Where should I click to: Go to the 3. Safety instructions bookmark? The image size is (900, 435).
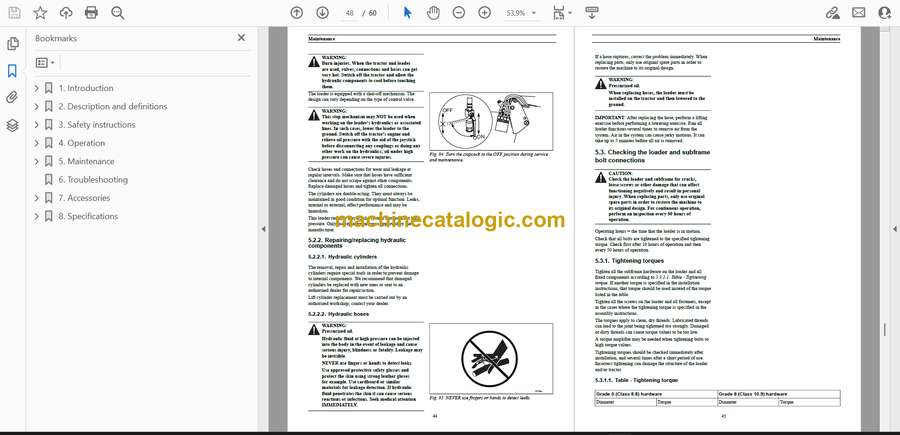[x=96, y=125]
